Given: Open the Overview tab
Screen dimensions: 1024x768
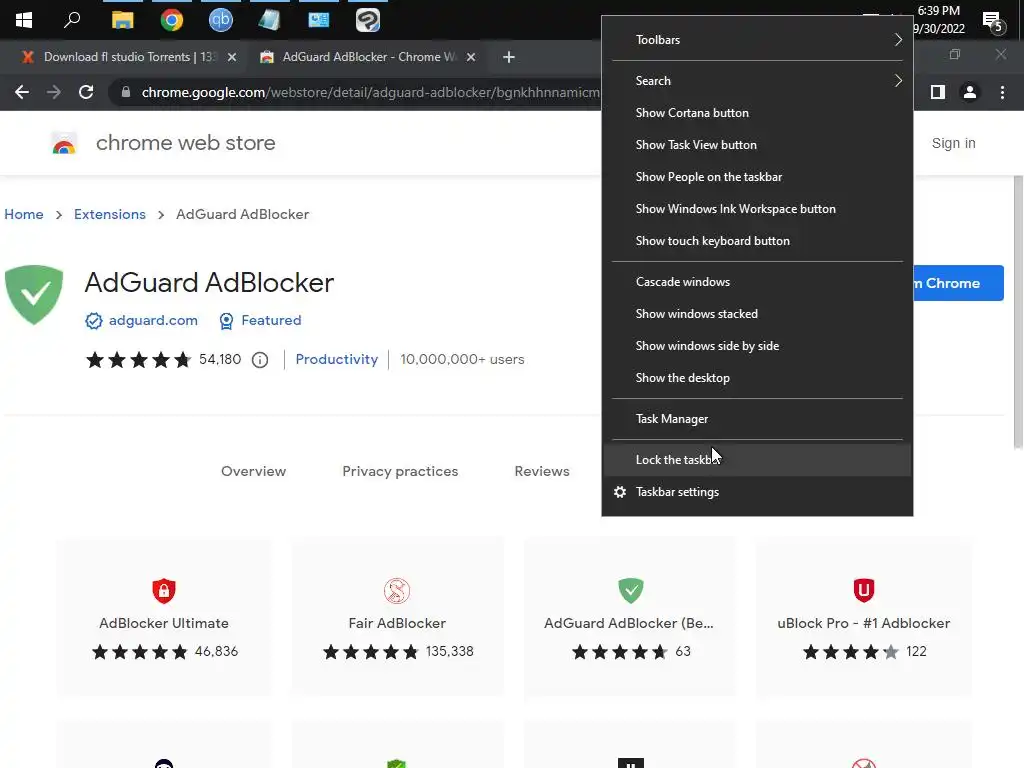Looking at the screenshot, I should click(253, 472).
